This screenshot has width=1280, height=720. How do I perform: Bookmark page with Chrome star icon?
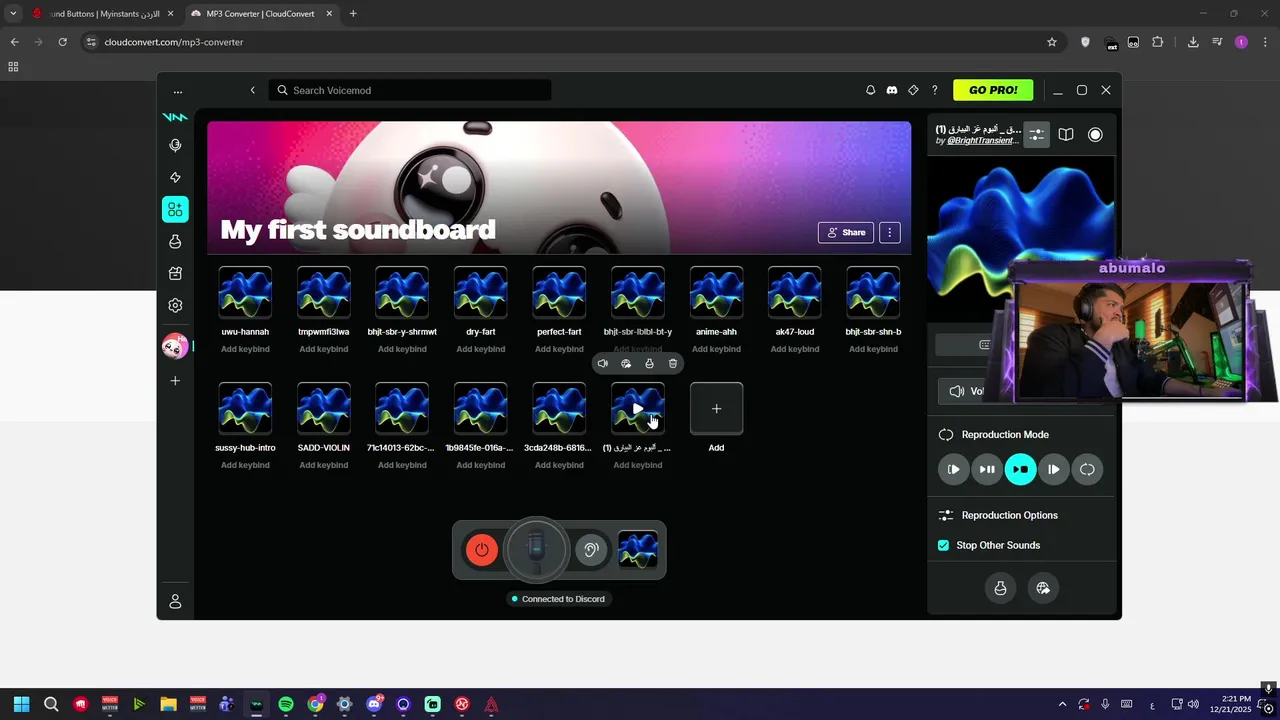[x=1052, y=42]
